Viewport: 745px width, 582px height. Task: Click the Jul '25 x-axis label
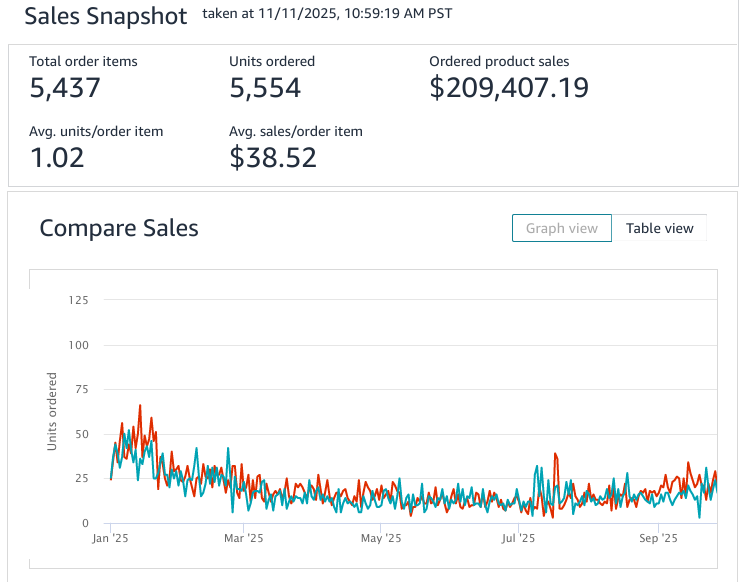click(x=518, y=538)
